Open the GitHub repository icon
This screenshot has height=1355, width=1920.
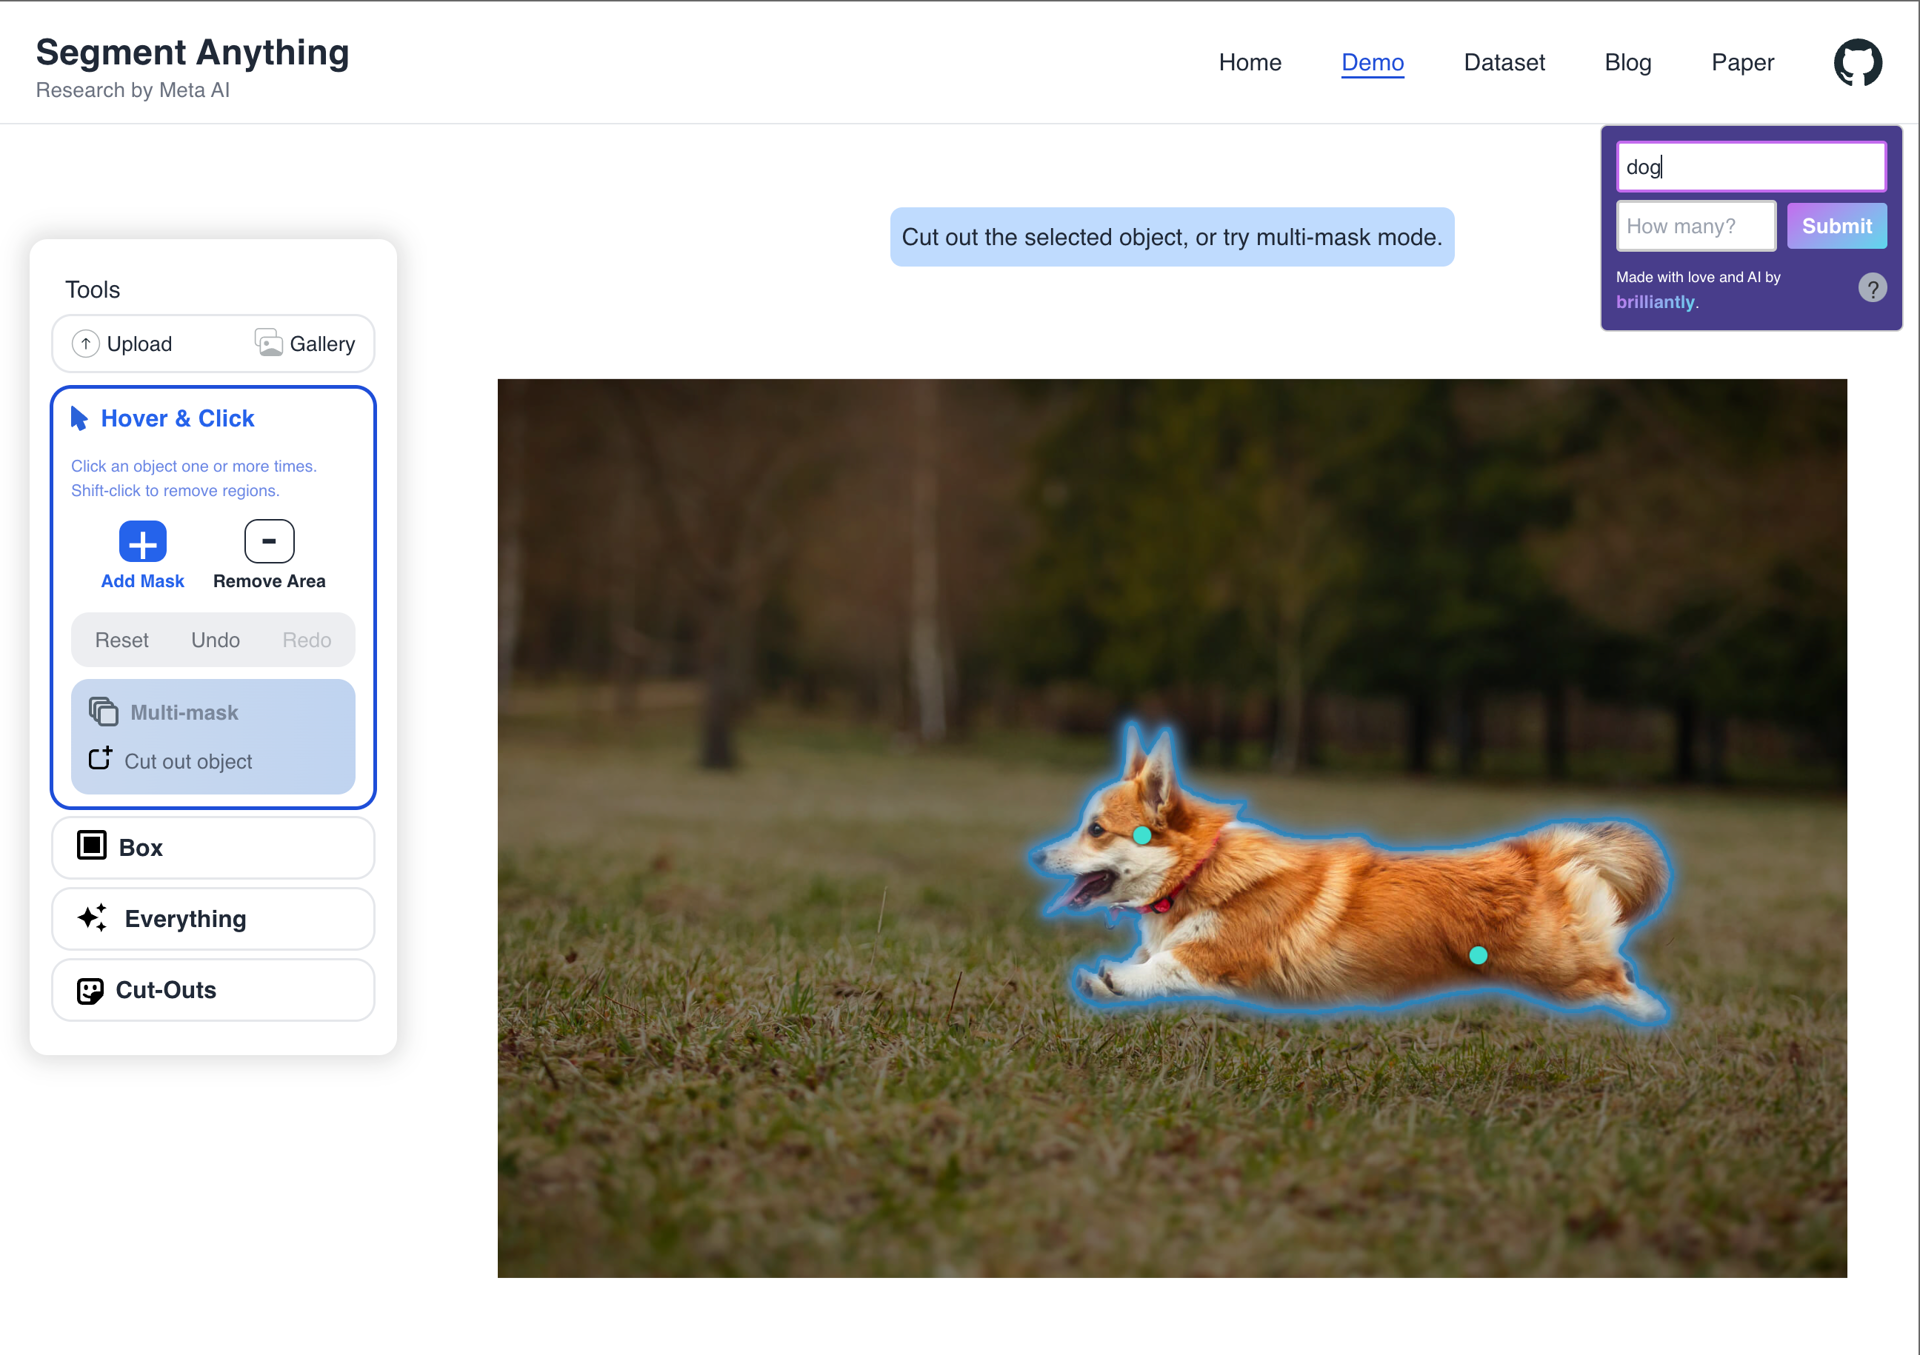click(x=1857, y=62)
